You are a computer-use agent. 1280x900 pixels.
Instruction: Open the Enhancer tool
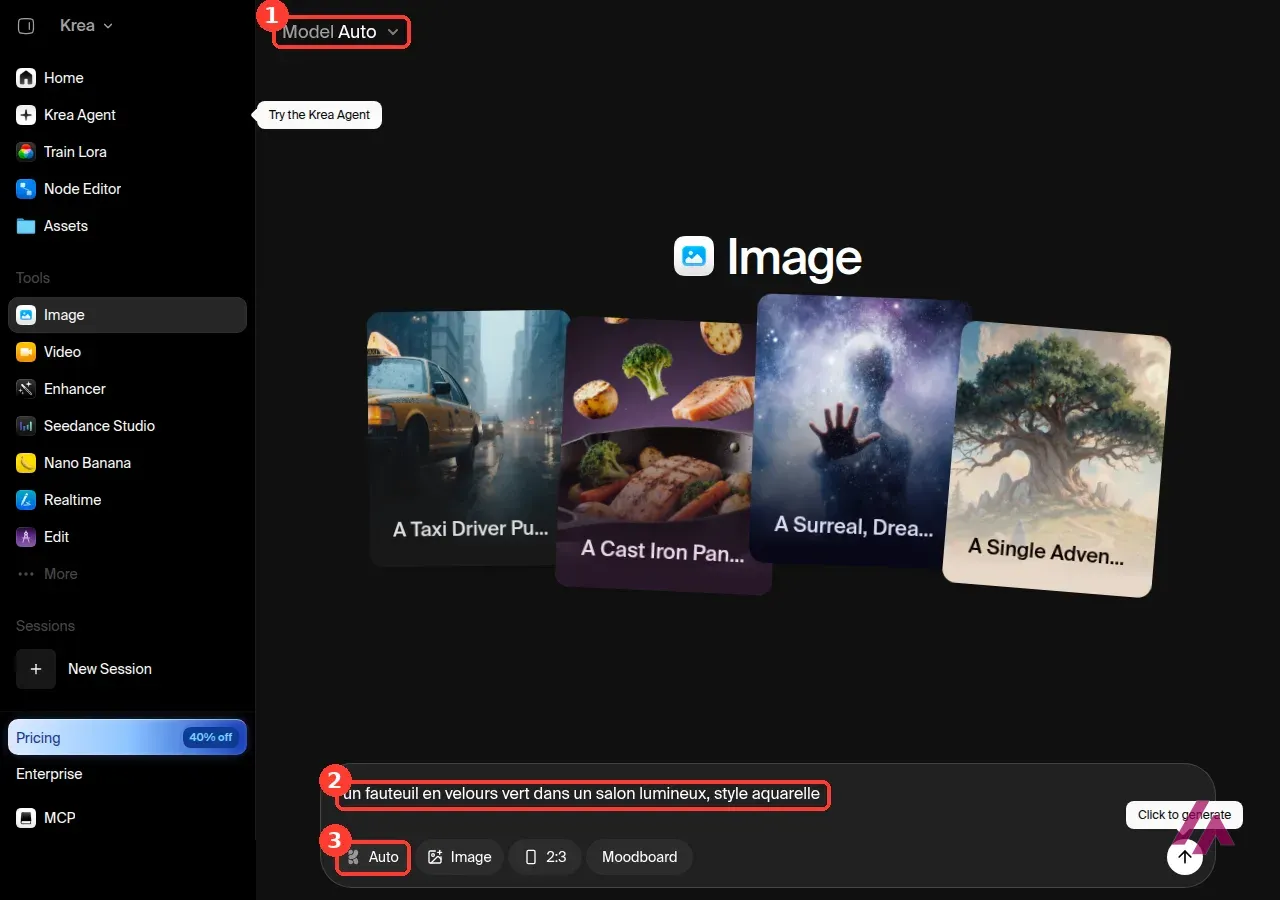coord(127,389)
